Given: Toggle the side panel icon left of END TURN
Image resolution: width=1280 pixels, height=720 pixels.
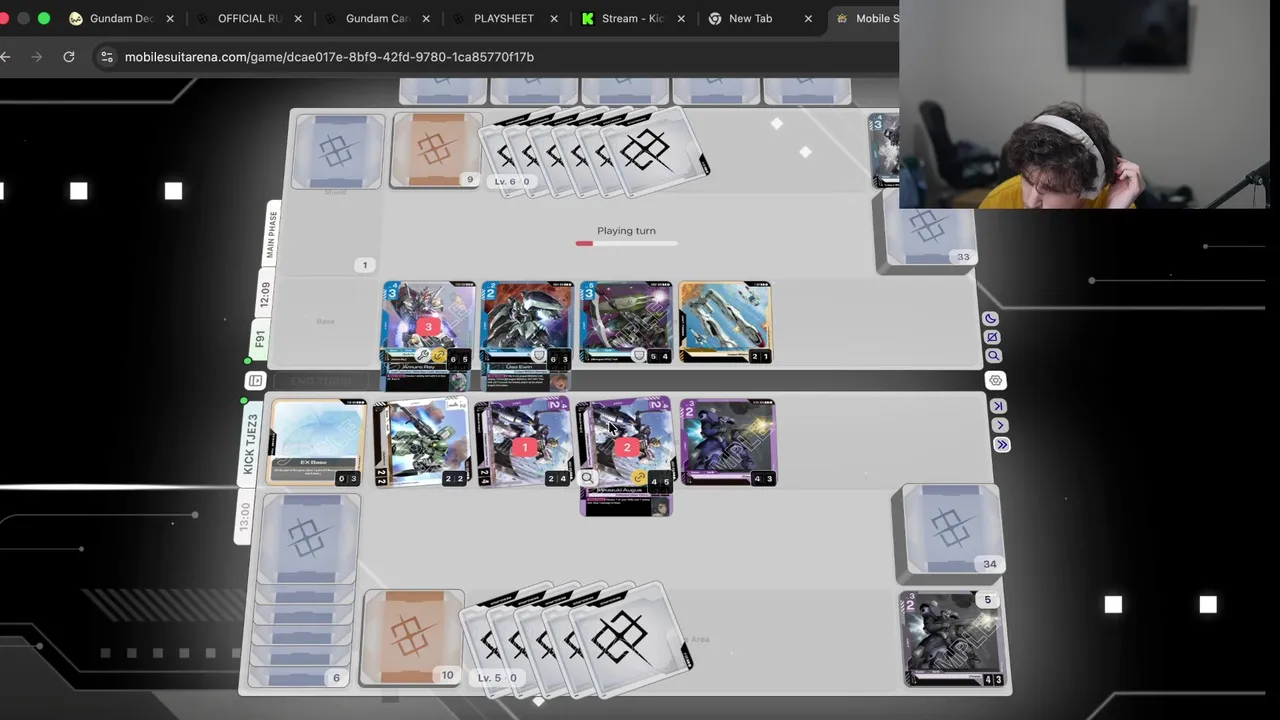Looking at the screenshot, I should 255,381.
